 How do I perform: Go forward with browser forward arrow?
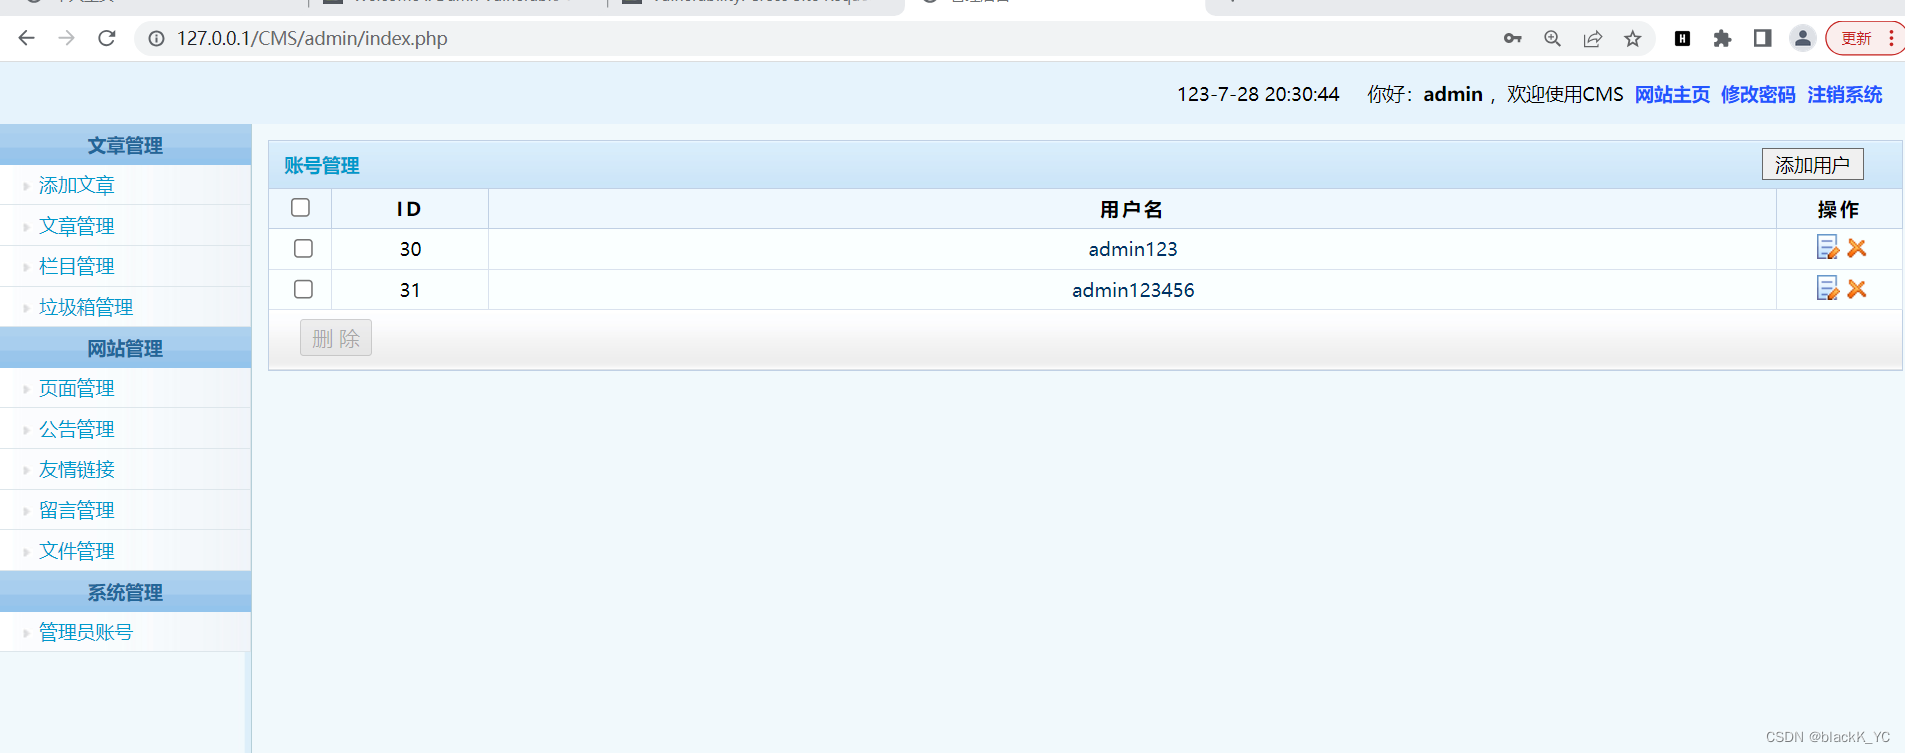(67, 38)
